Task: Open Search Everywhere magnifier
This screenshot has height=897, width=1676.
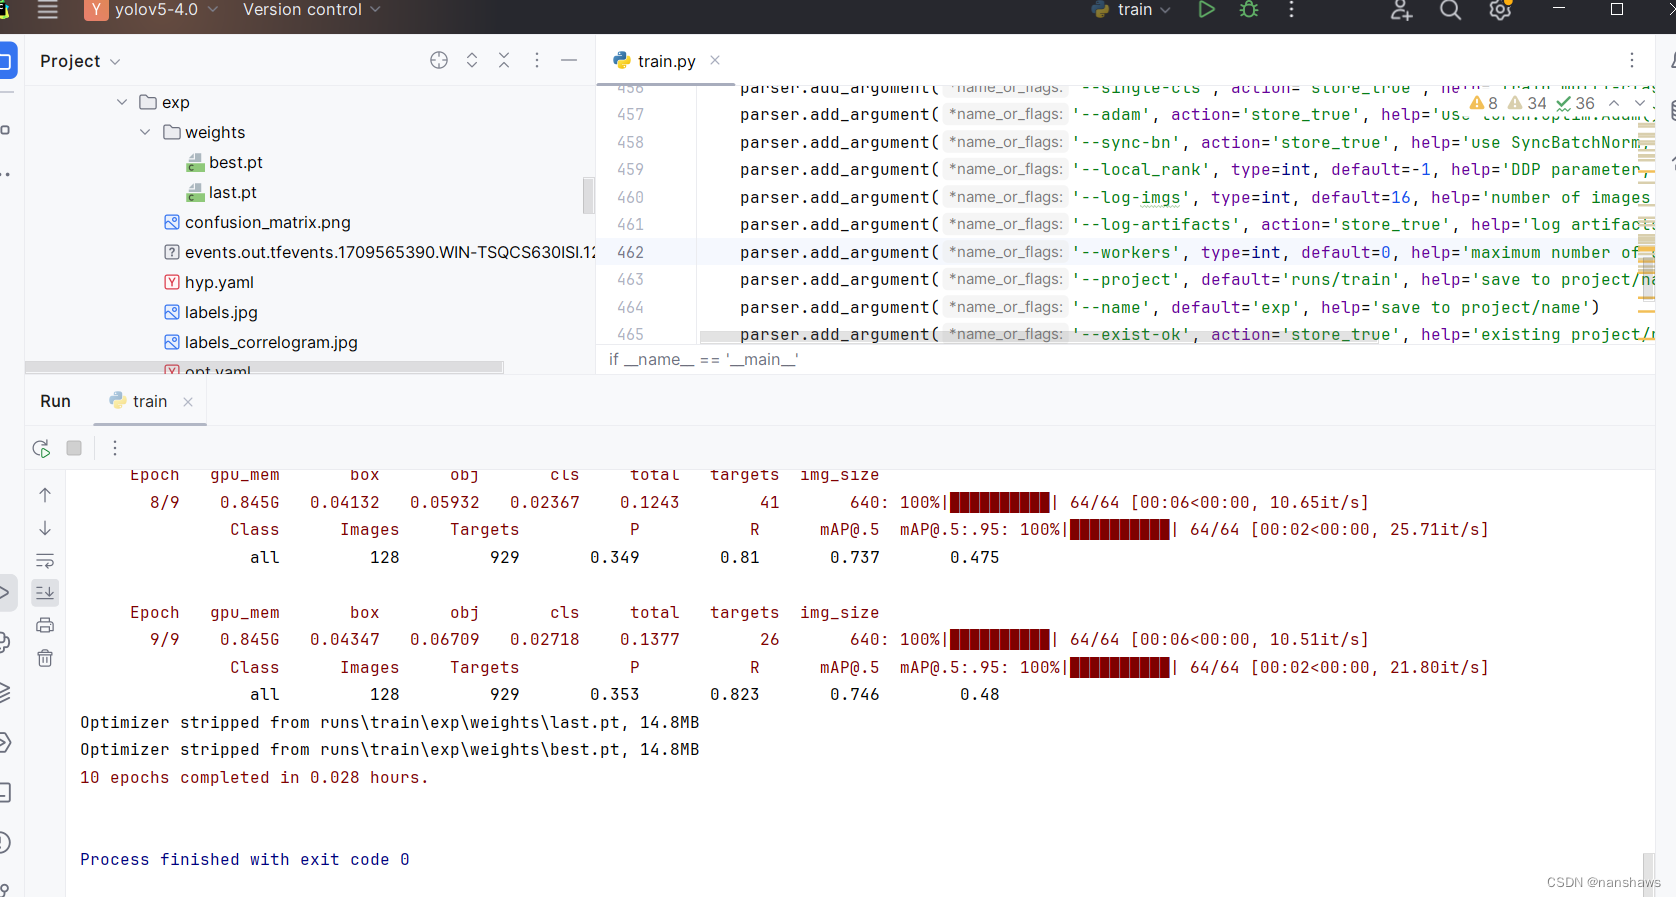Action: (x=1450, y=10)
